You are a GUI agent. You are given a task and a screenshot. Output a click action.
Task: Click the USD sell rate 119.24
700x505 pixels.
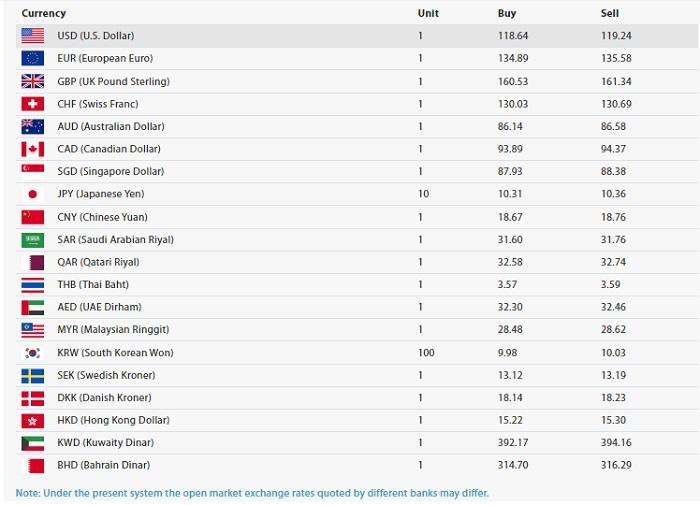(x=615, y=36)
